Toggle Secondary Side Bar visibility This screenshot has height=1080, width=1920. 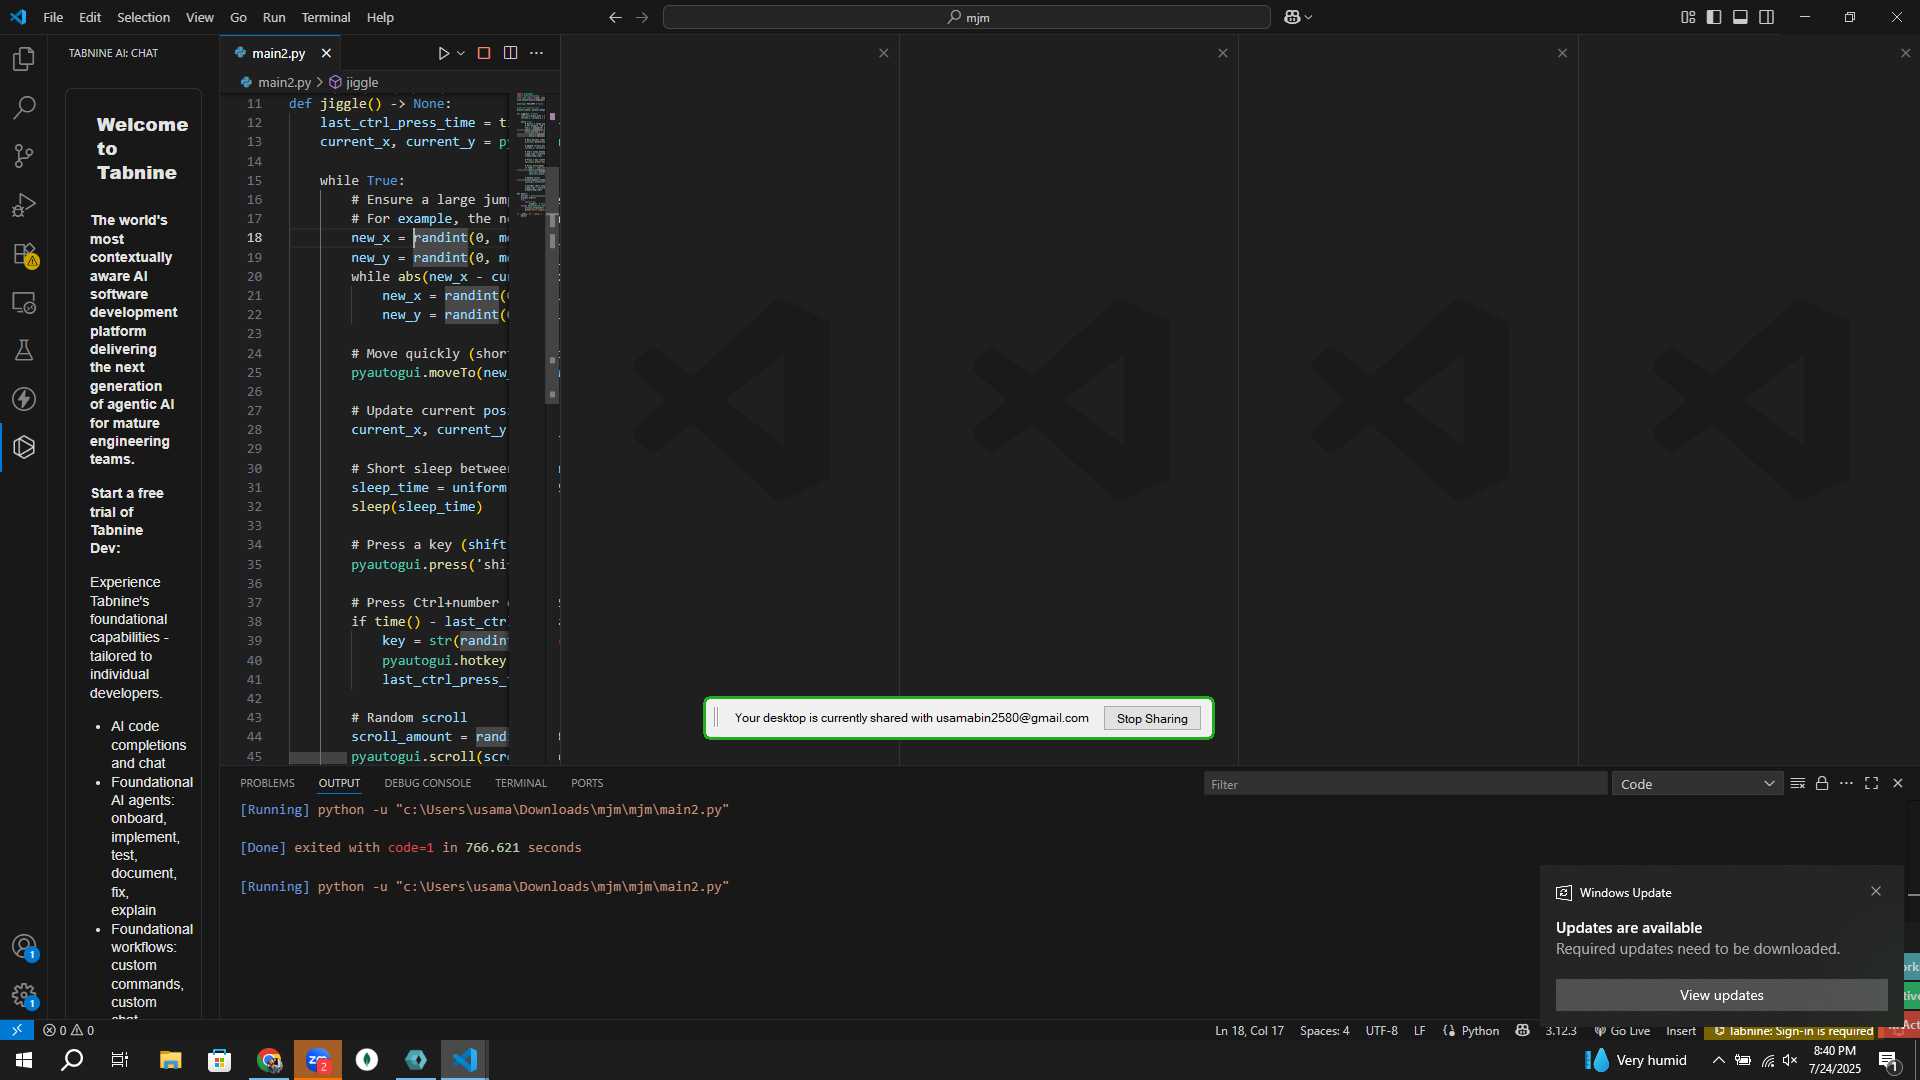(1767, 17)
